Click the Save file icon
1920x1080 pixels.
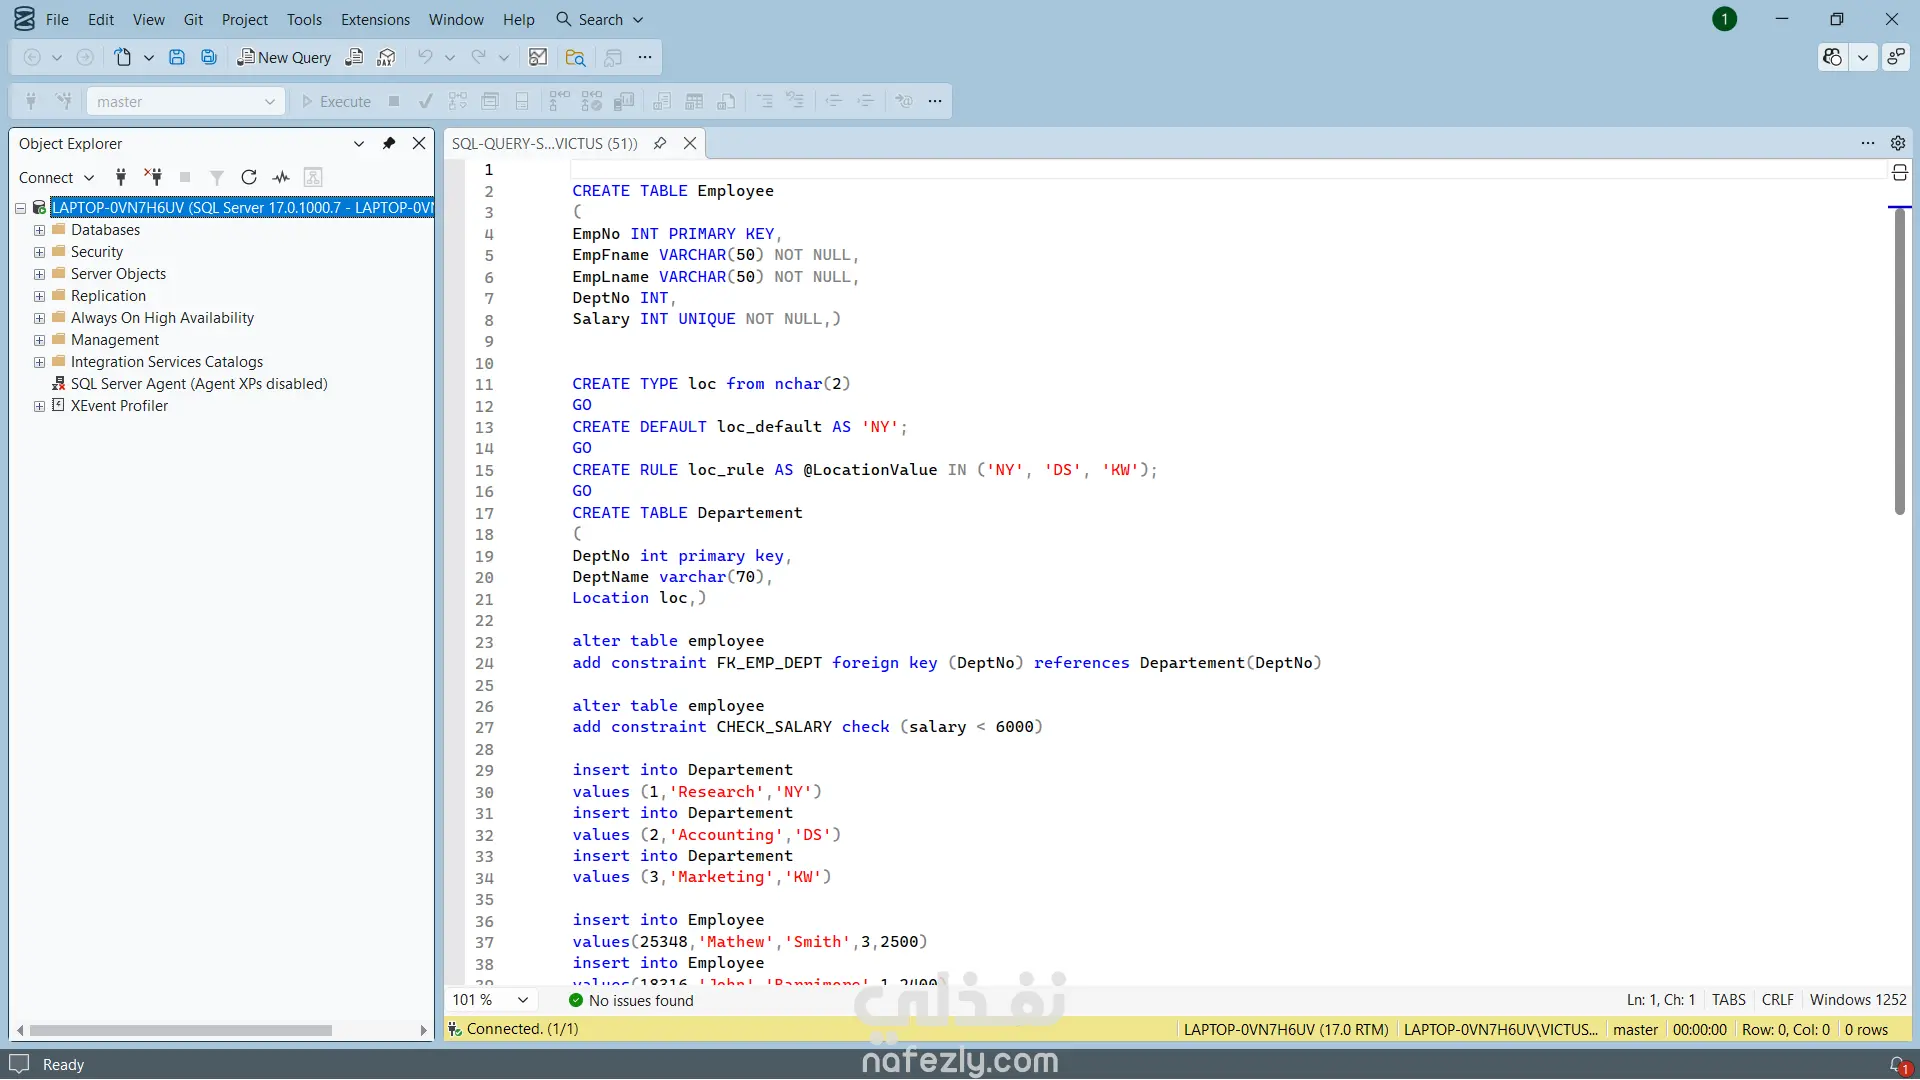[x=177, y=57]
